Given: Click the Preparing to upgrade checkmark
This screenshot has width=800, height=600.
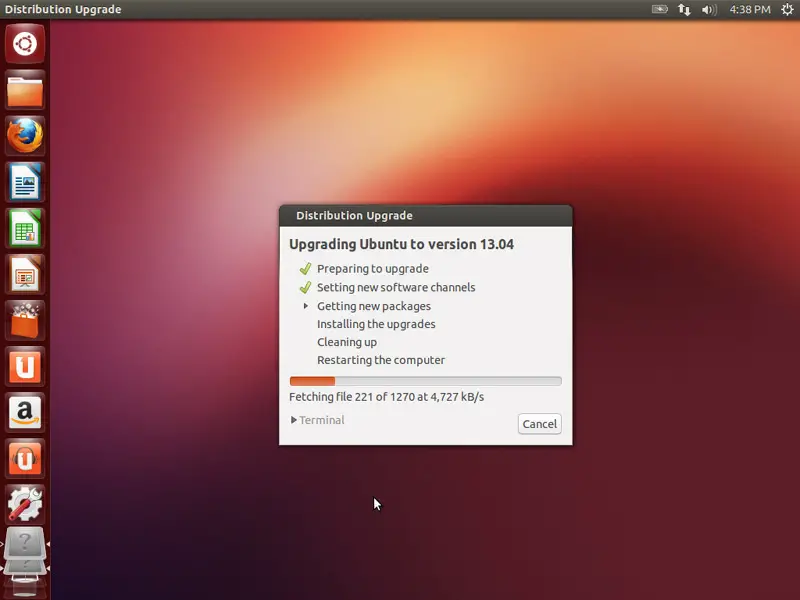Looking at the screenshot, I should coord(305,268).
